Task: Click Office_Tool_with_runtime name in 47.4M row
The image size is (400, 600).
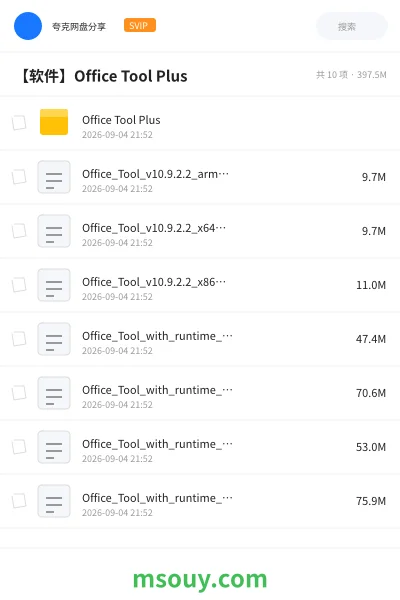Action: point(157,336)
